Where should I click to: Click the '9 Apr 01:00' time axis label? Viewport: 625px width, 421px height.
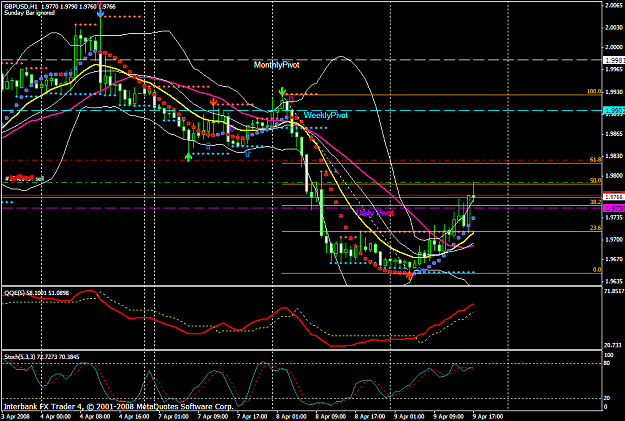(x=410, y=417)
